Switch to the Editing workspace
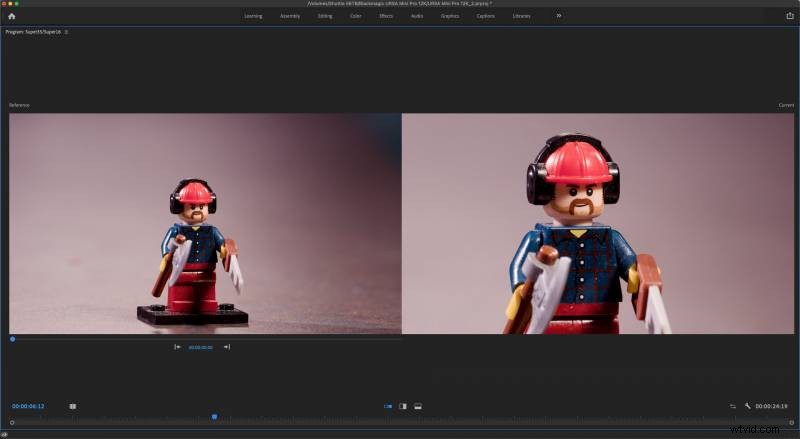 click(x=325, y=16)
